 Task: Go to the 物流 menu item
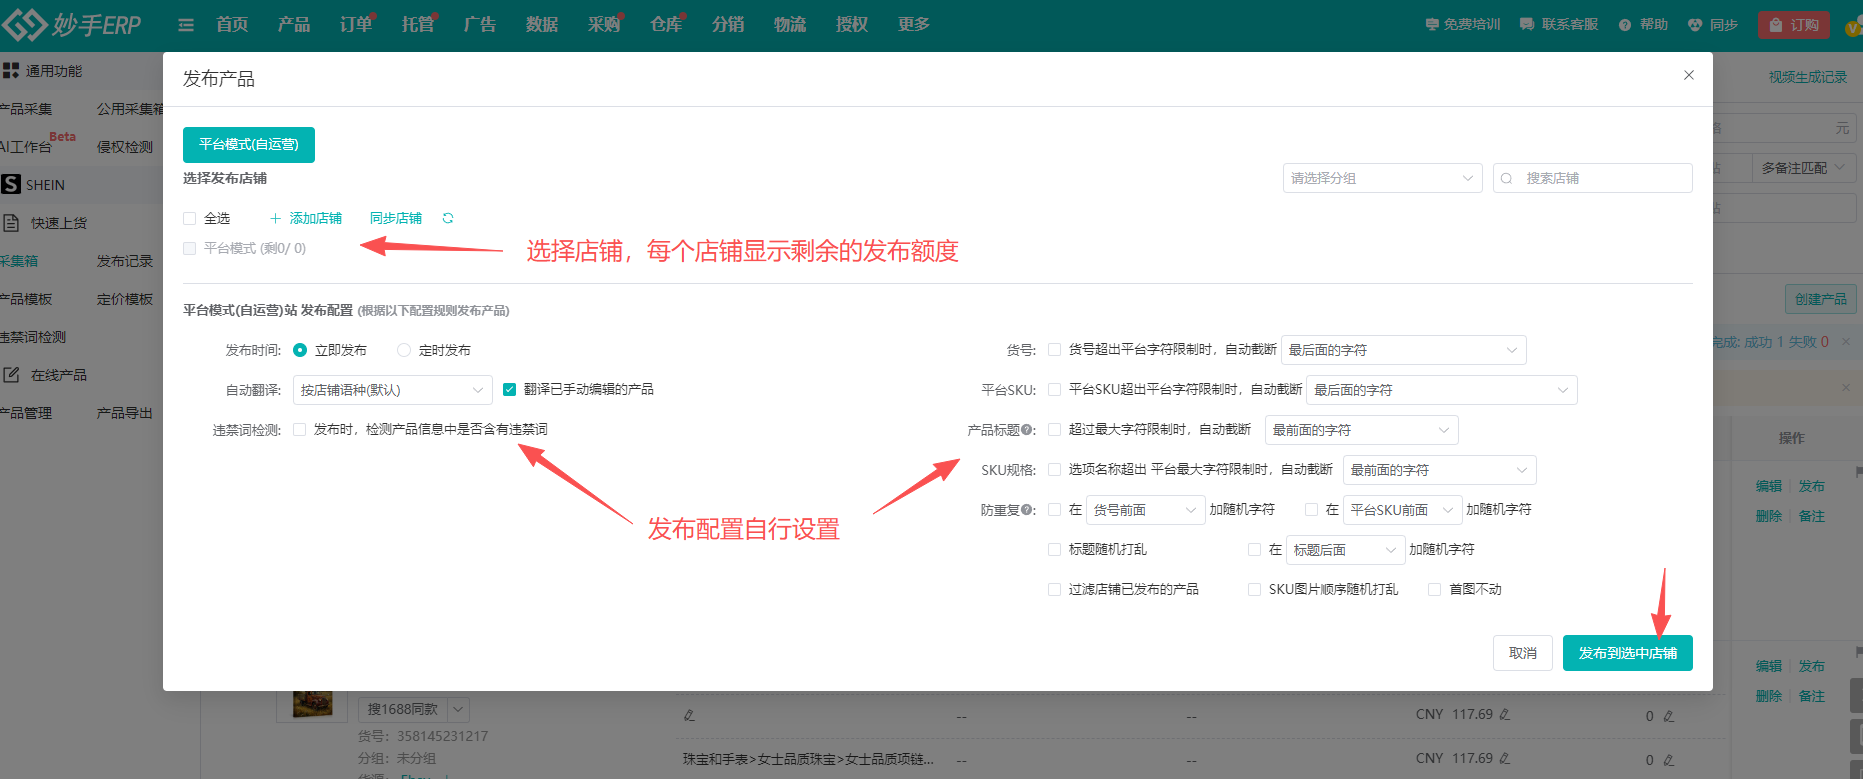click(x=789, y=25)
